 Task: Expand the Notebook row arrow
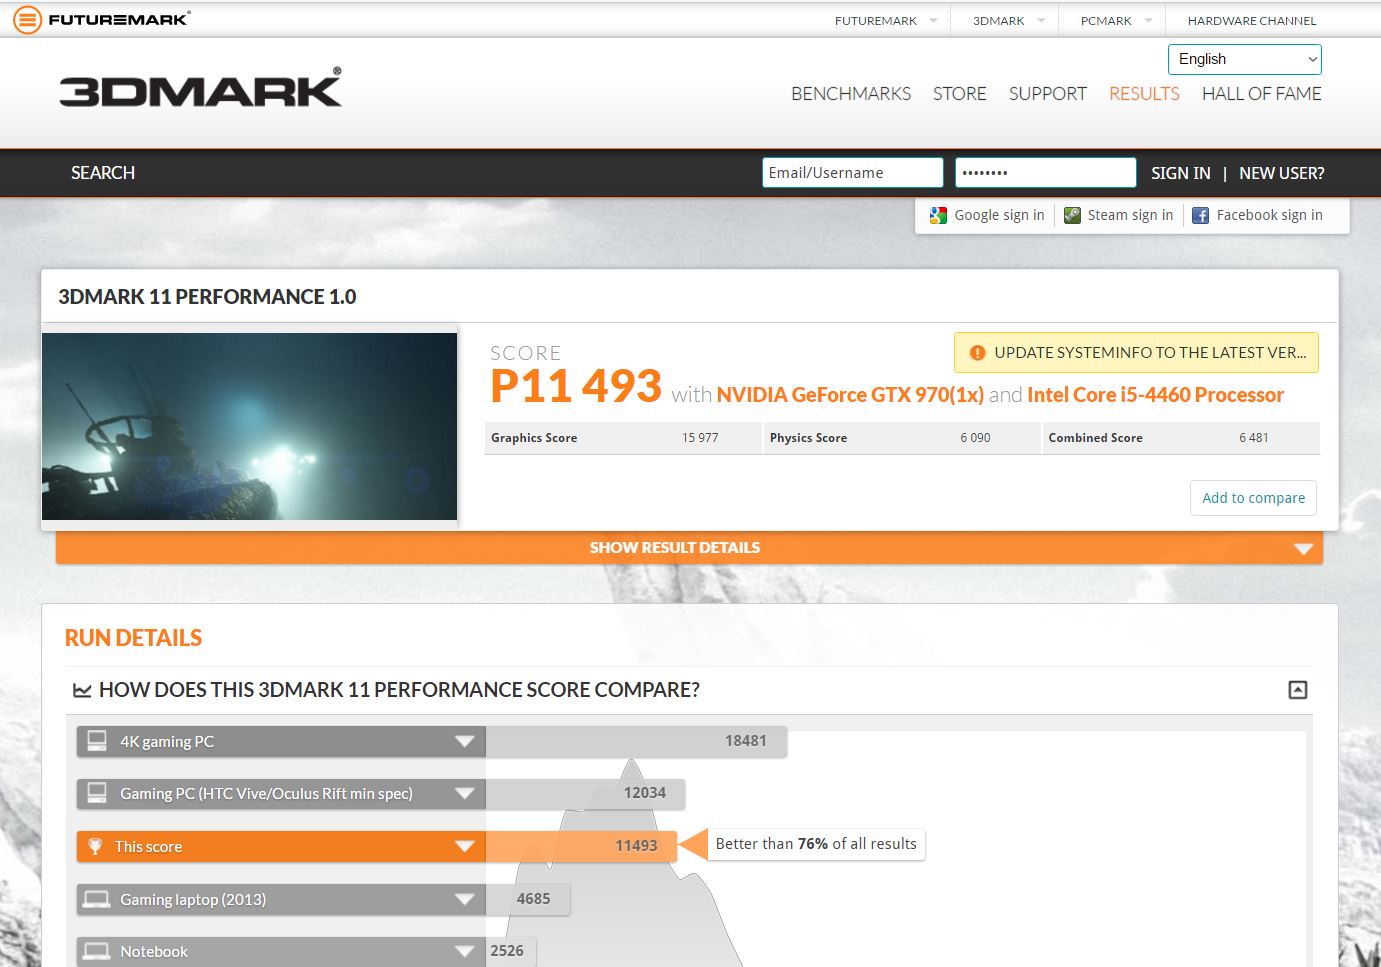click(x=464, y=951)
